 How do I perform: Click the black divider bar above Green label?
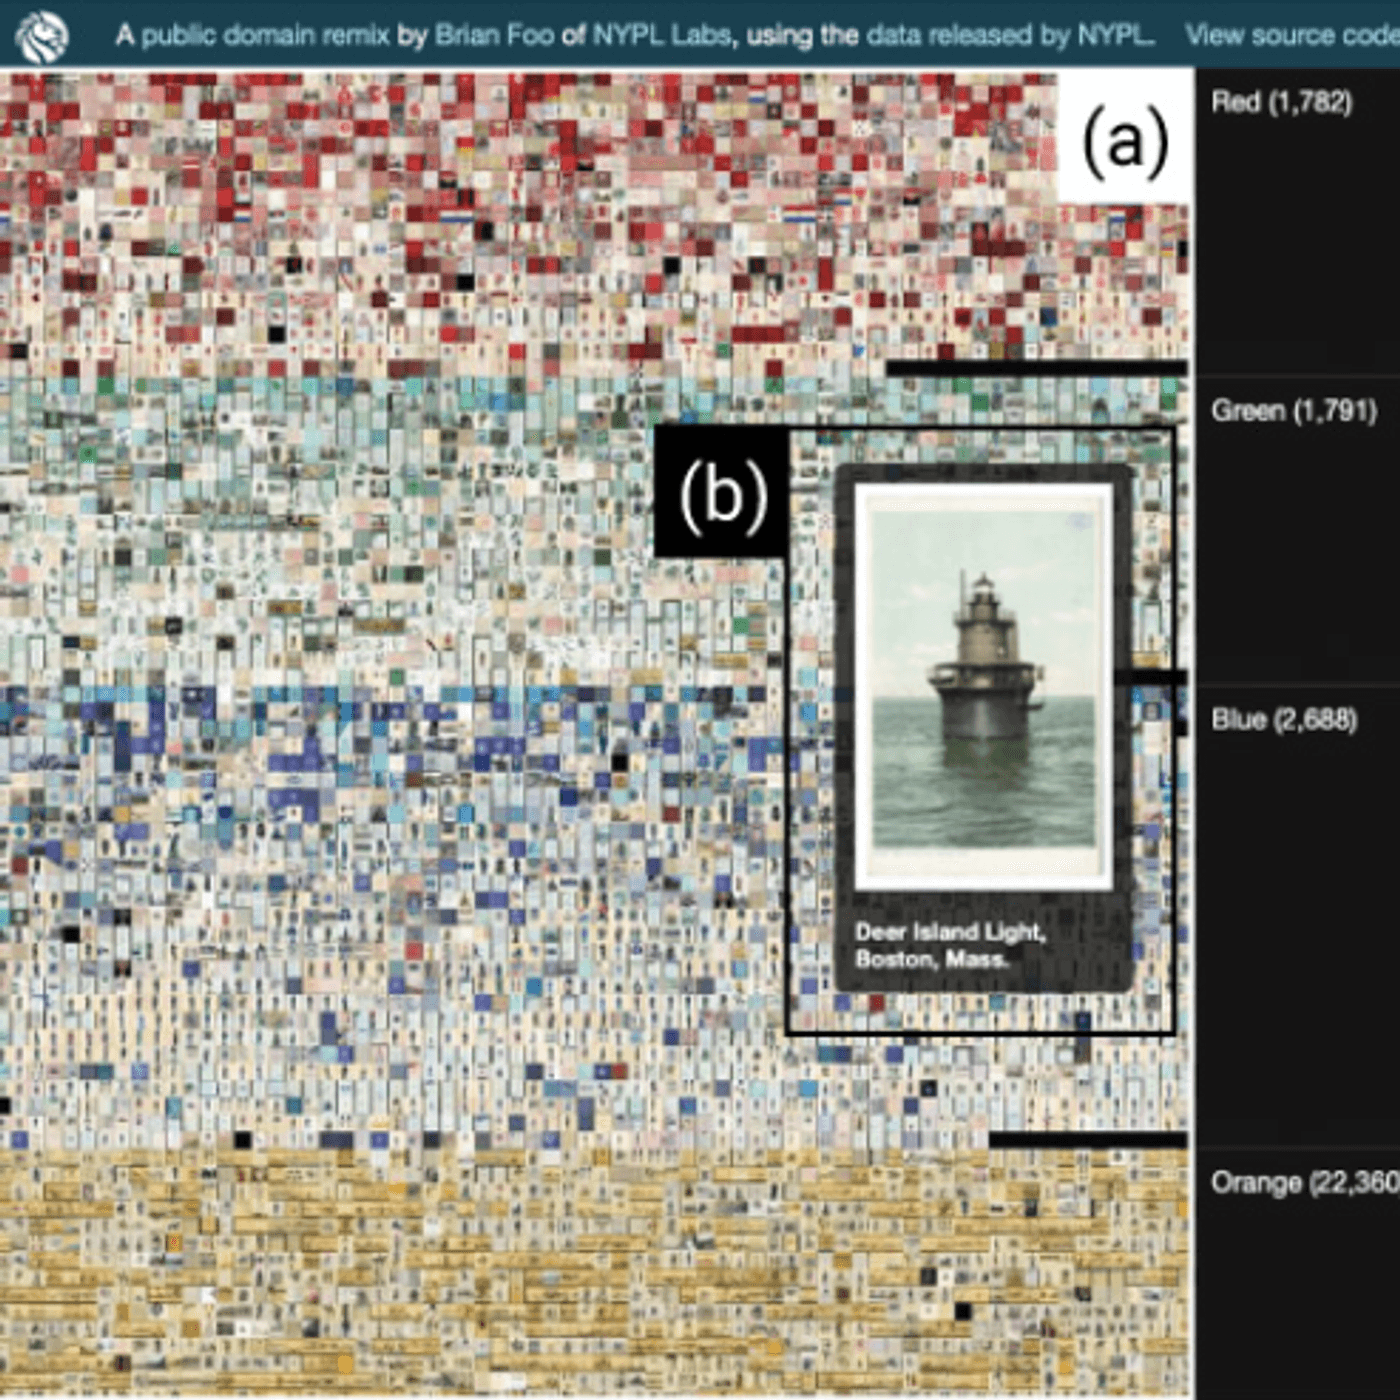click(1035, 369)
